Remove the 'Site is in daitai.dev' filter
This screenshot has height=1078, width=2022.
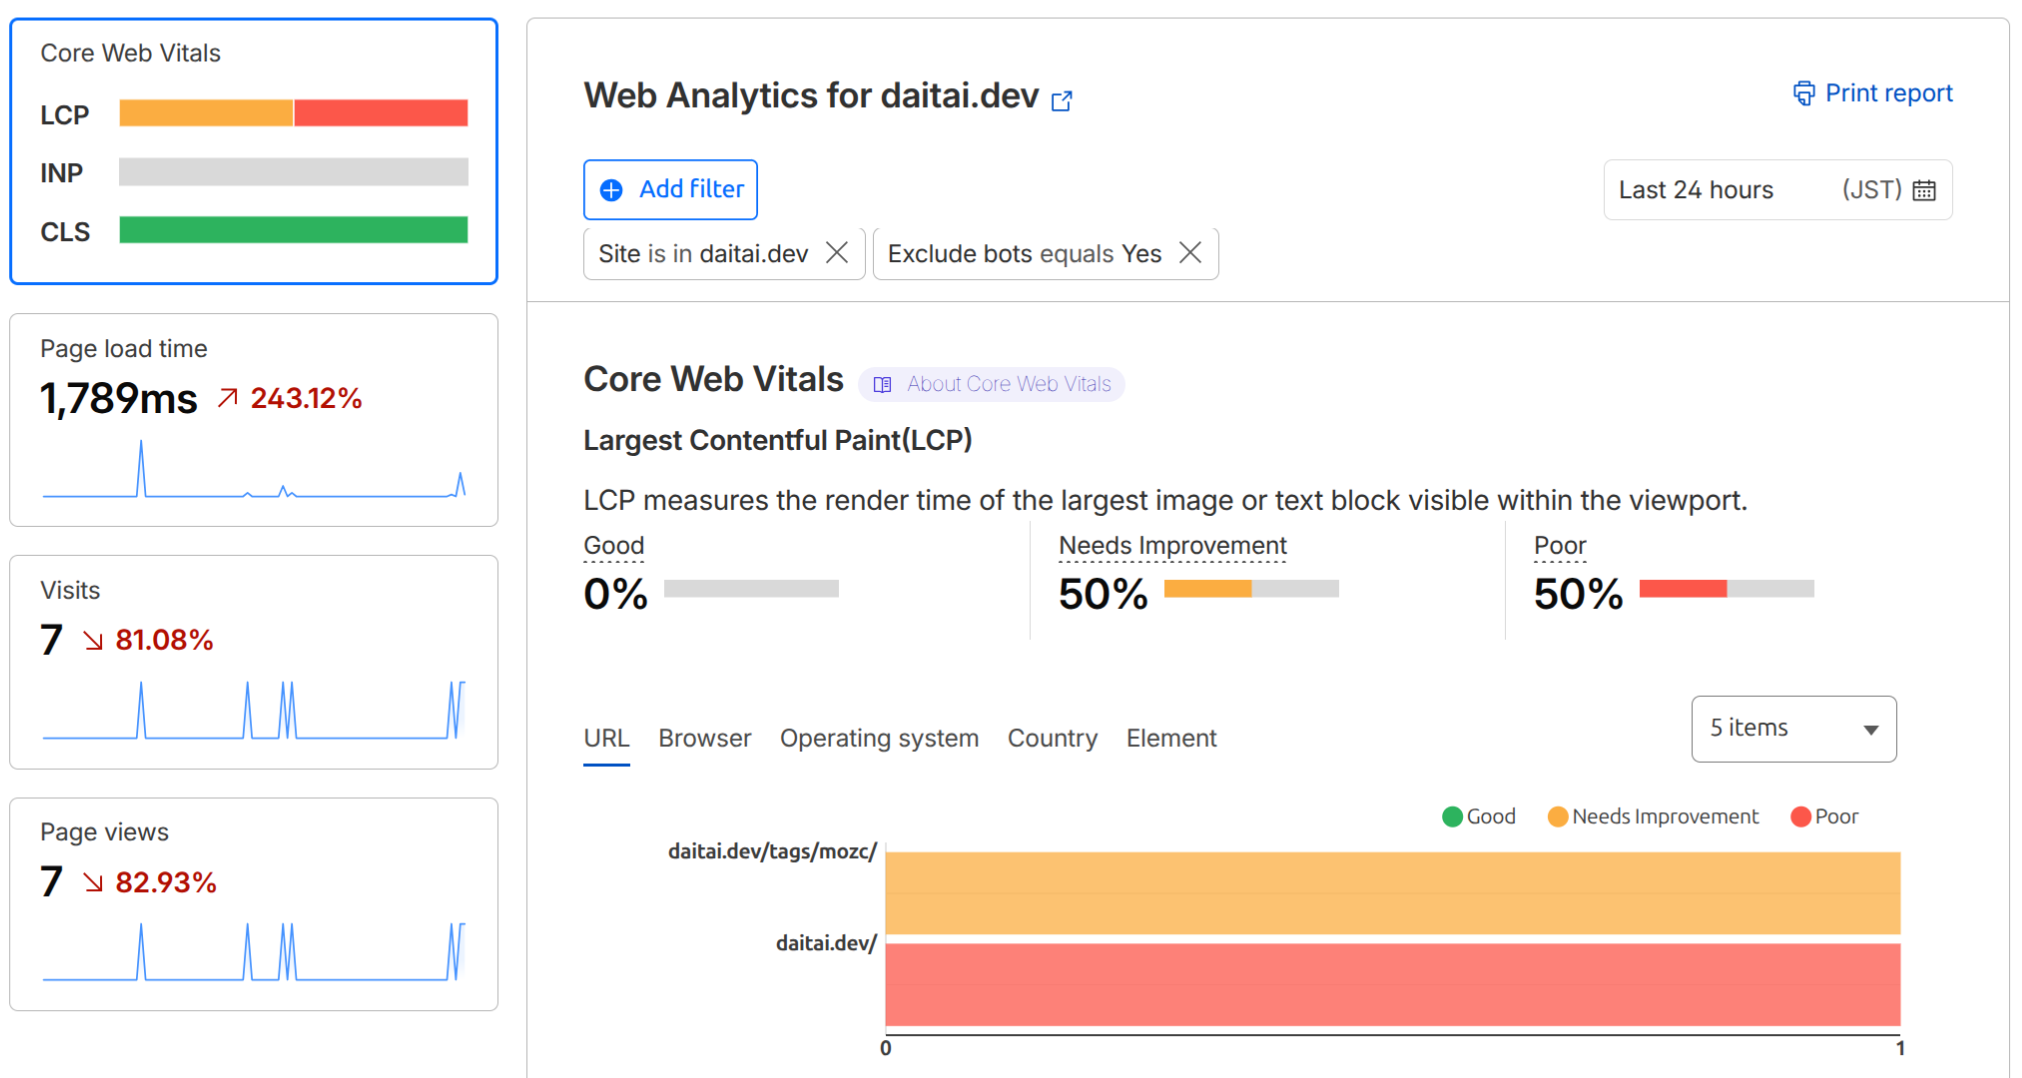point(837,253)
